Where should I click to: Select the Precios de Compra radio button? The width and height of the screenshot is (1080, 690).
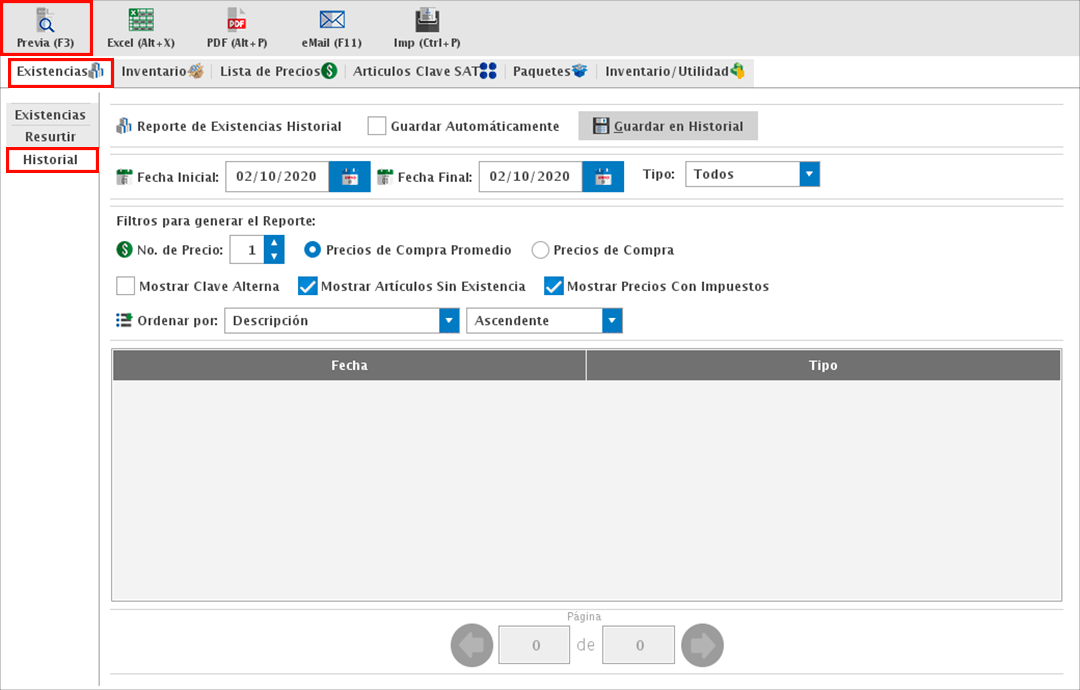click(540, 250)
